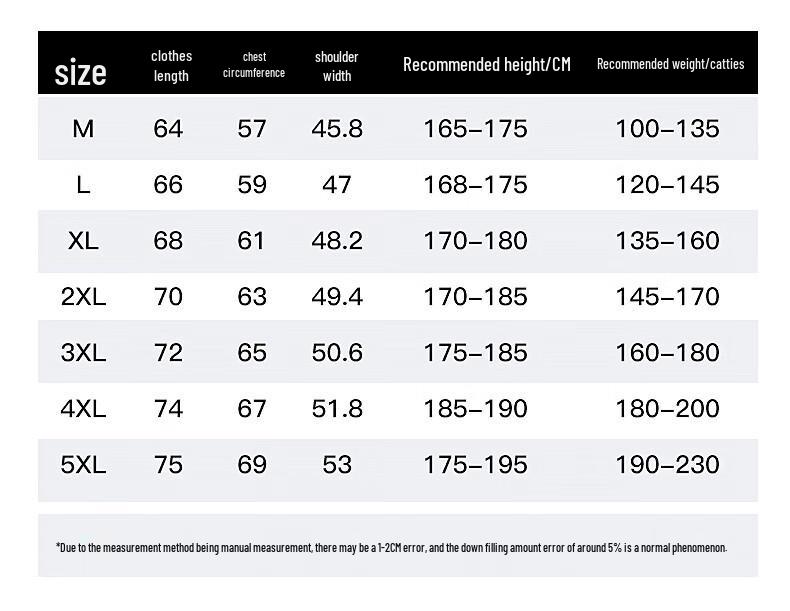The width and height of the screenshot is (790, 611).
Task: Select the XL size row label
Action: [x=83, y=241]
